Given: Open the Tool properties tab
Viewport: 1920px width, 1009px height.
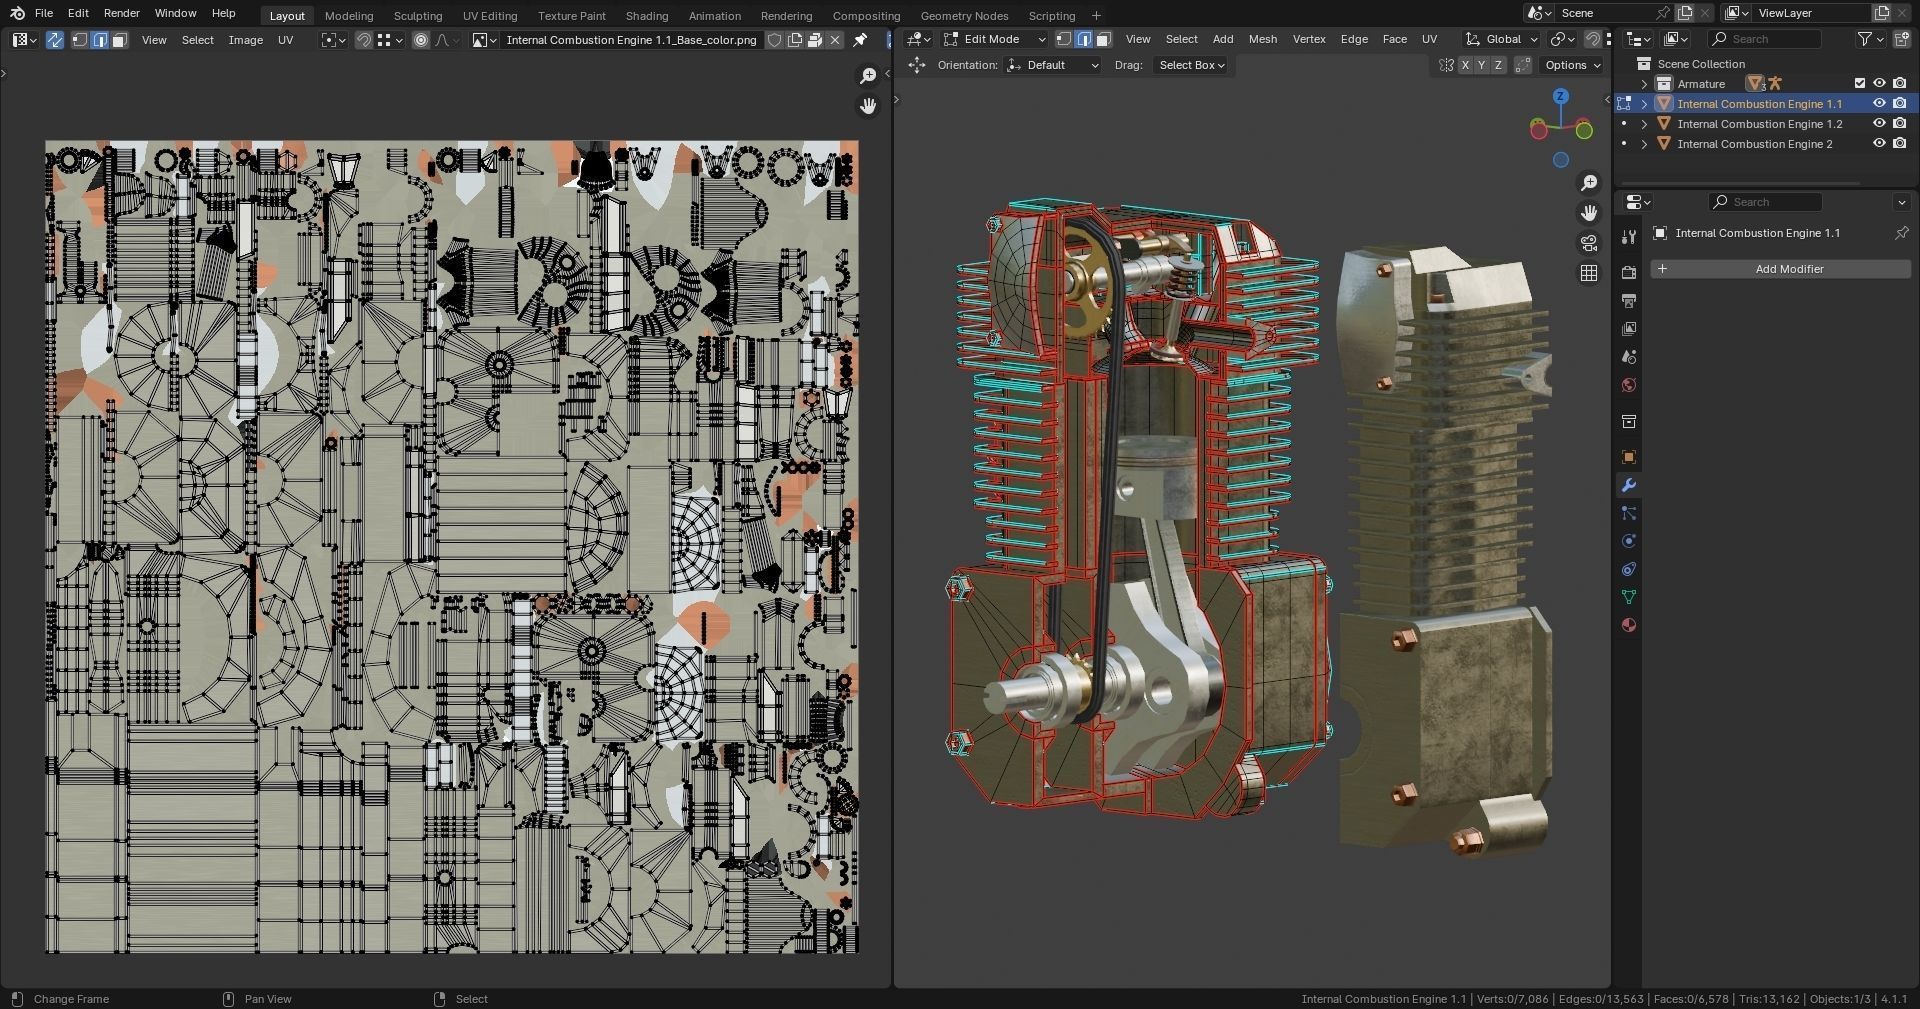Looking at the screenshot, I should click(1629, 237).
